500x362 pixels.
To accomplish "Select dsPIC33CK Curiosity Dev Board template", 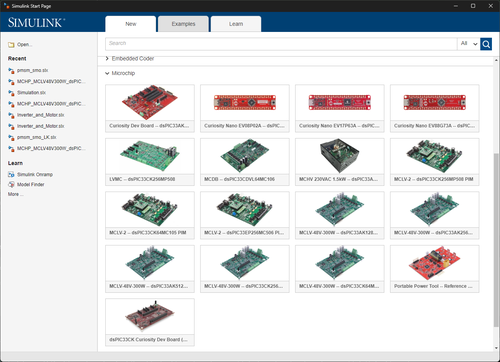I will pos(150,322).
